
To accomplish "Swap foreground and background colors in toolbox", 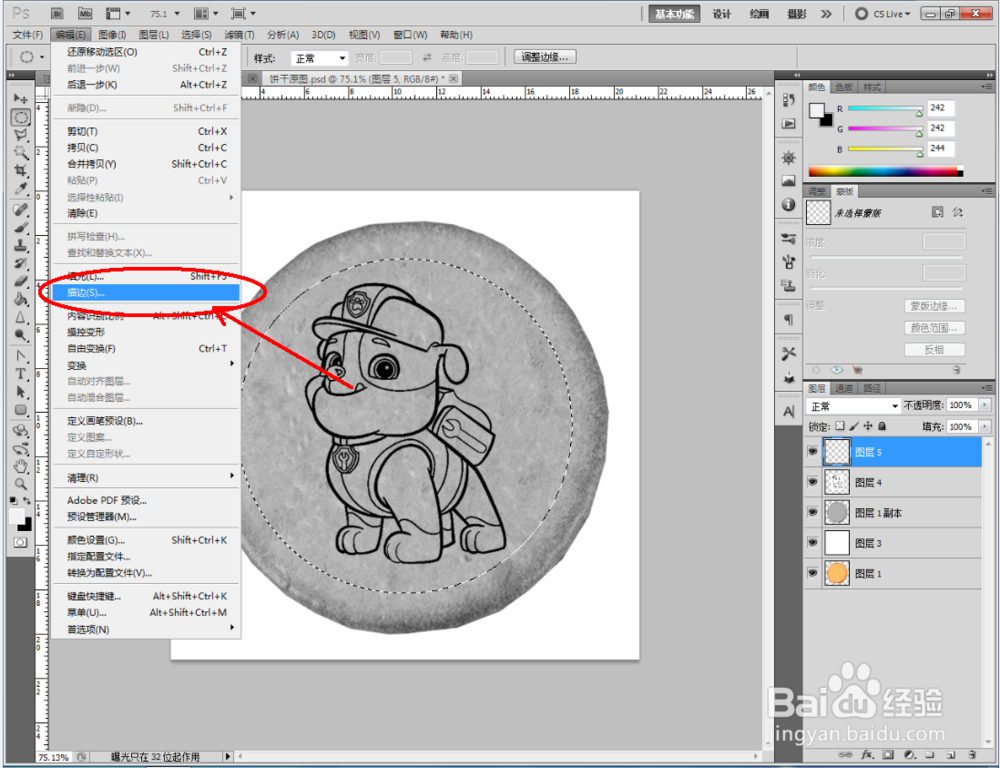I will 27,501.
